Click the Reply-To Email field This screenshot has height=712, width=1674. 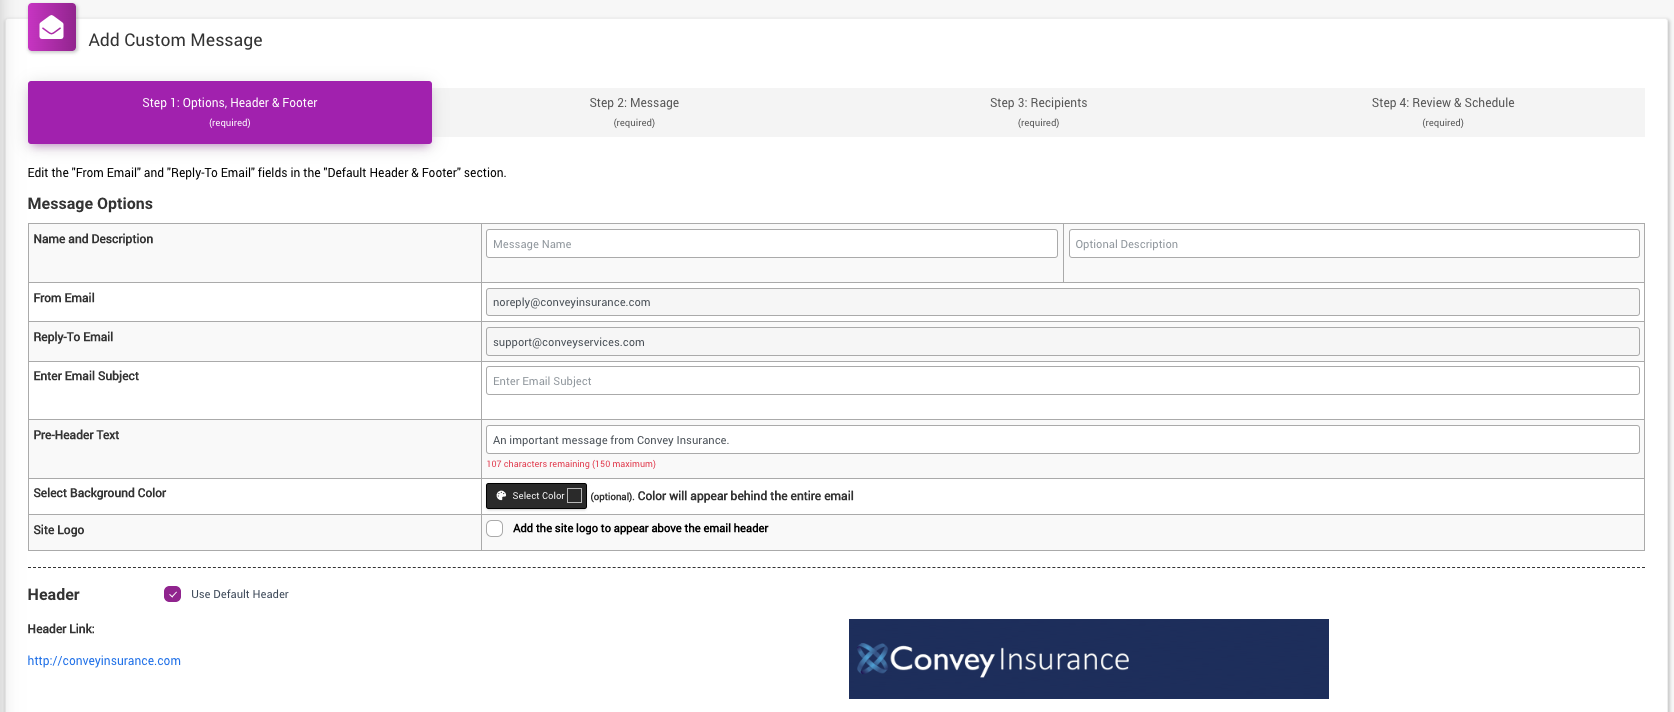pyautogui.click(x=1063, y=342)
